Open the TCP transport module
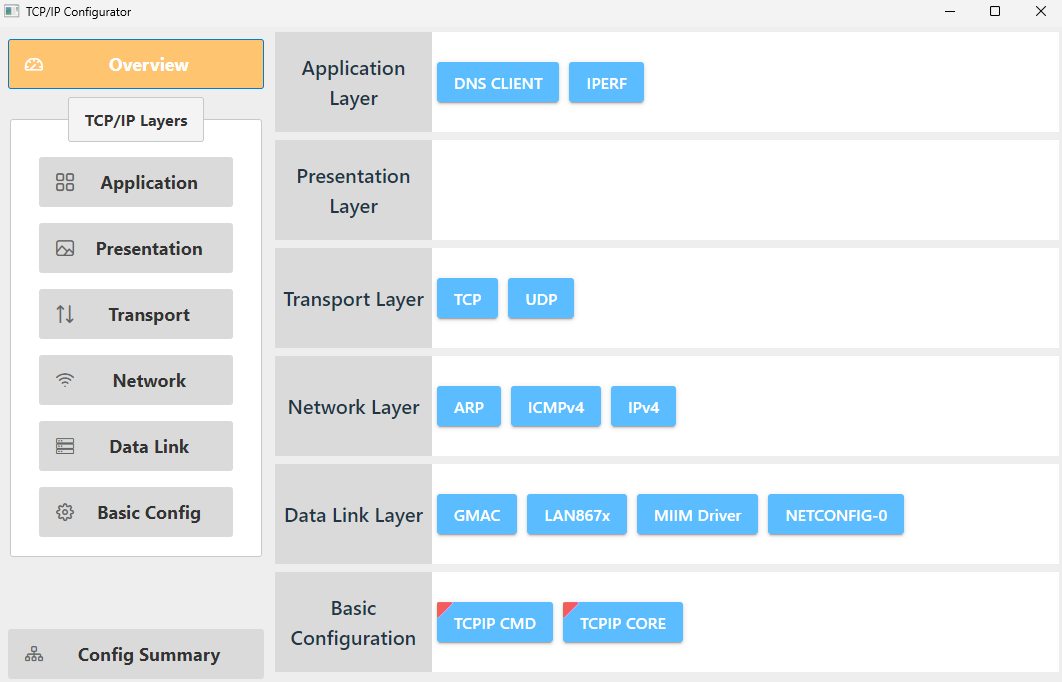1062x682 pixels. pyautogui.click(x=467, y=299)
